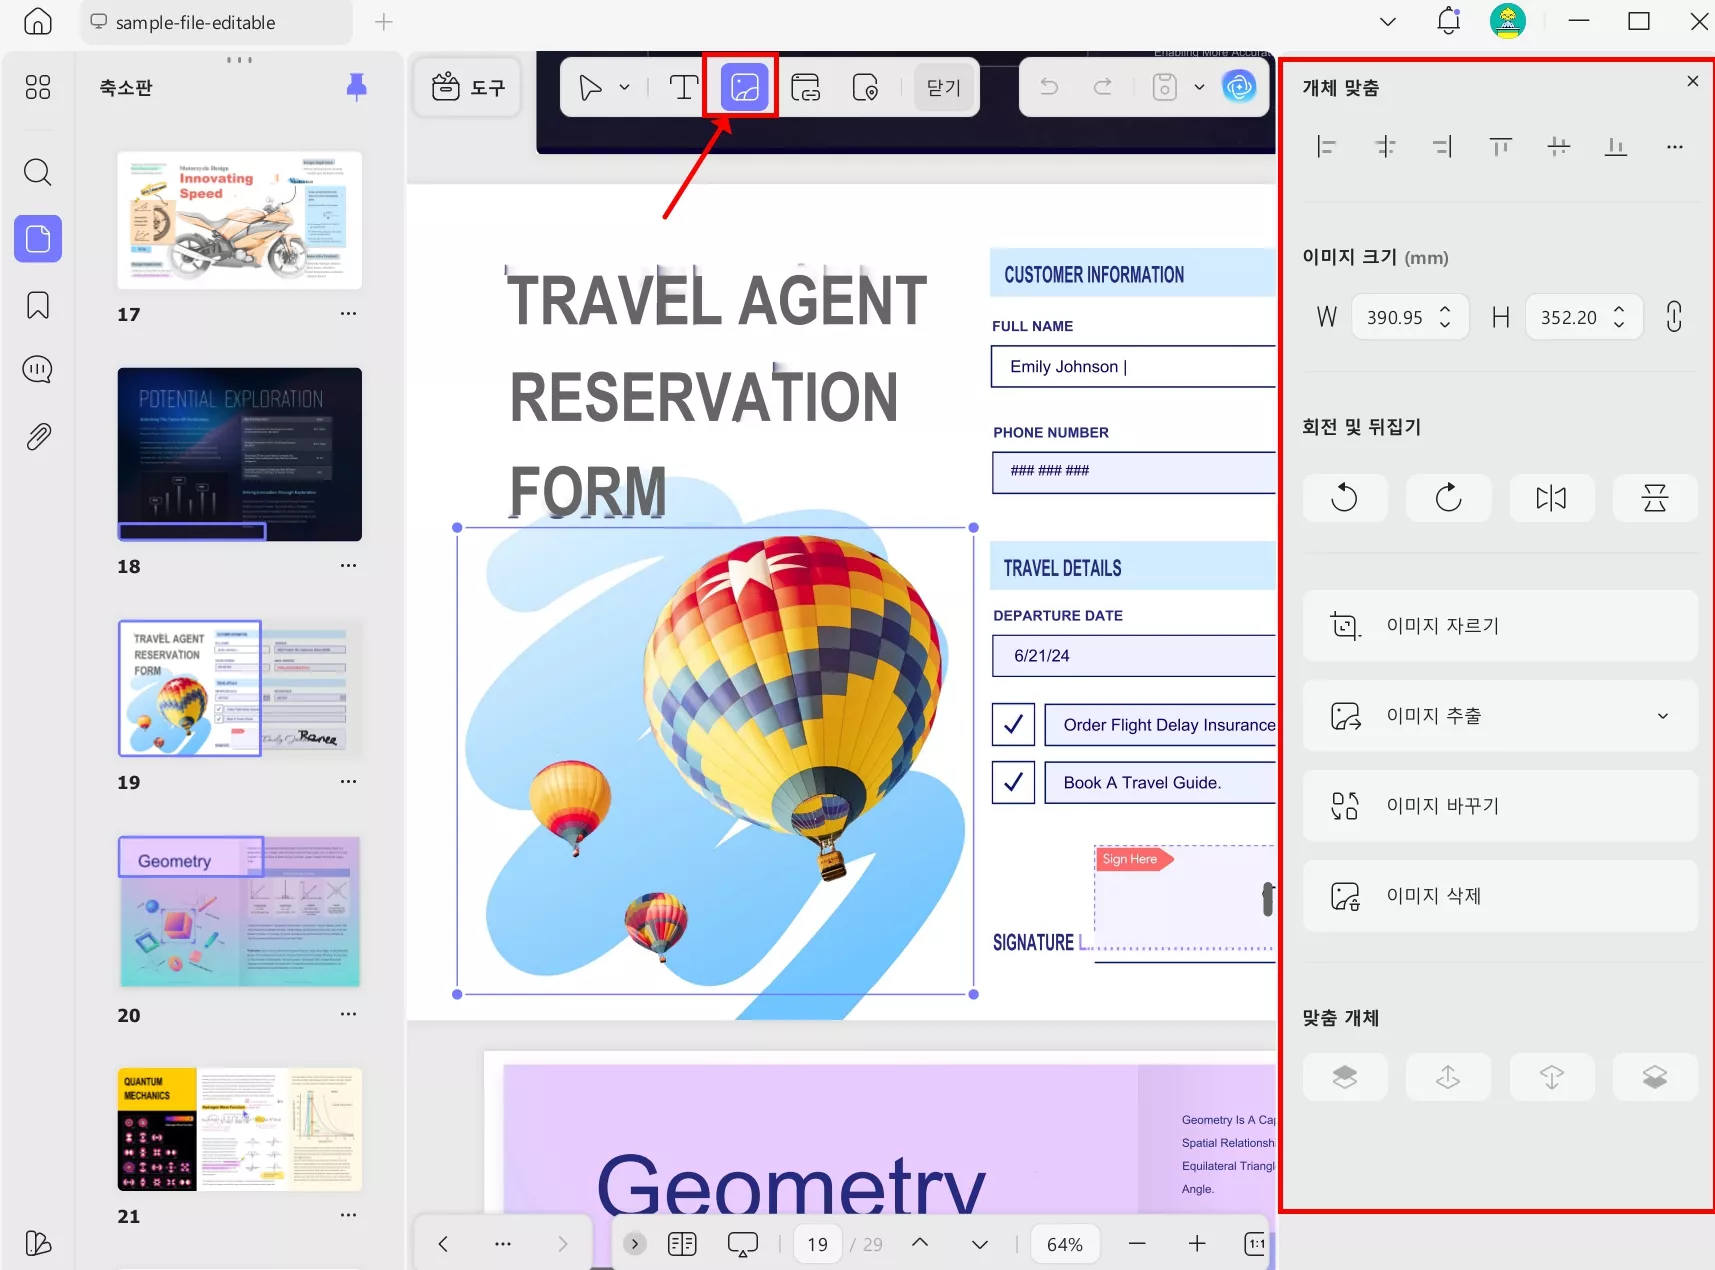Open the user profile avatar
This screenshot has width=1715, height=1270.
coord(1507,21)
